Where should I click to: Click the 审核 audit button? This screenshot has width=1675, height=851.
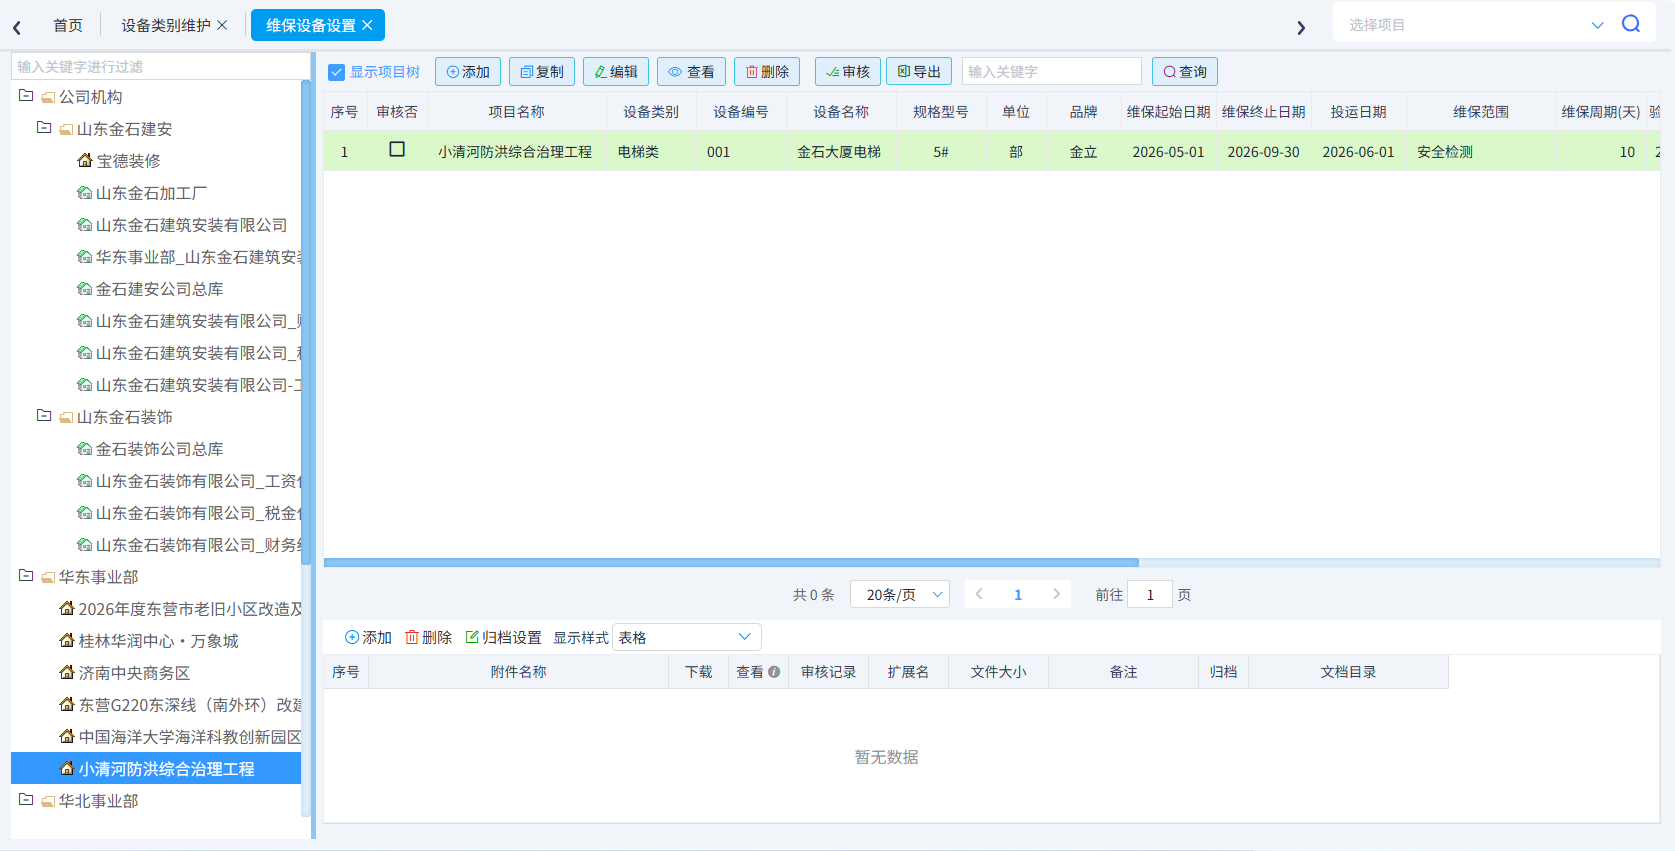(x=848, y=72)
